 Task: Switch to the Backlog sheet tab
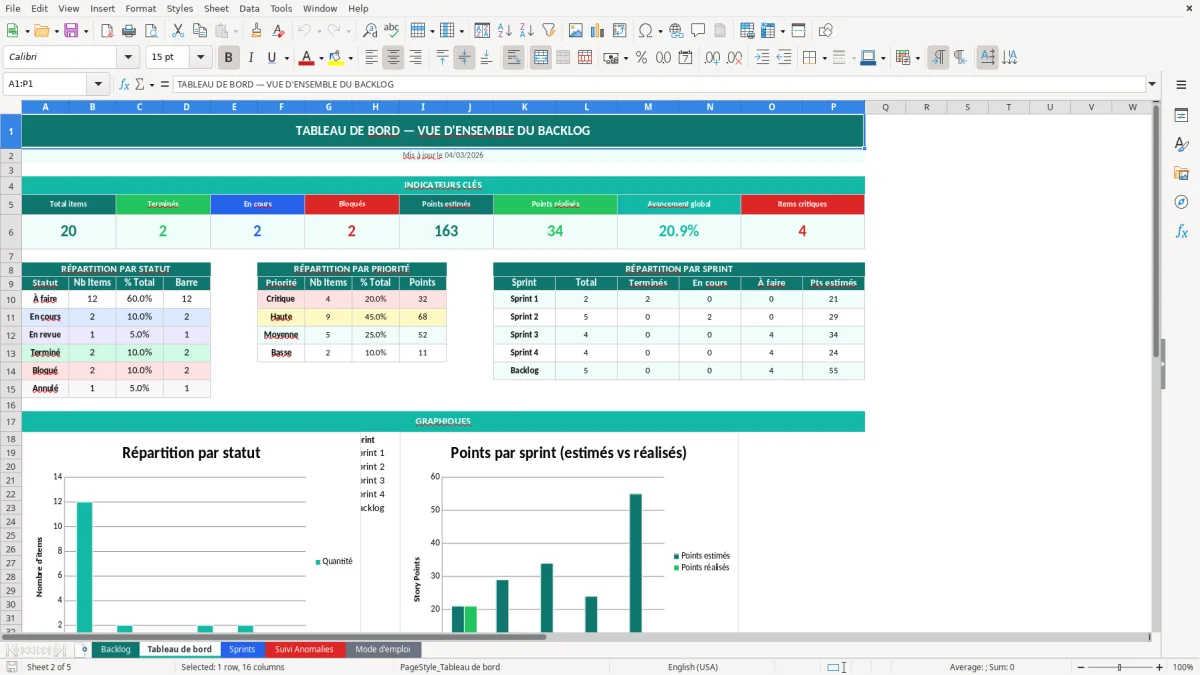(115, 649)
